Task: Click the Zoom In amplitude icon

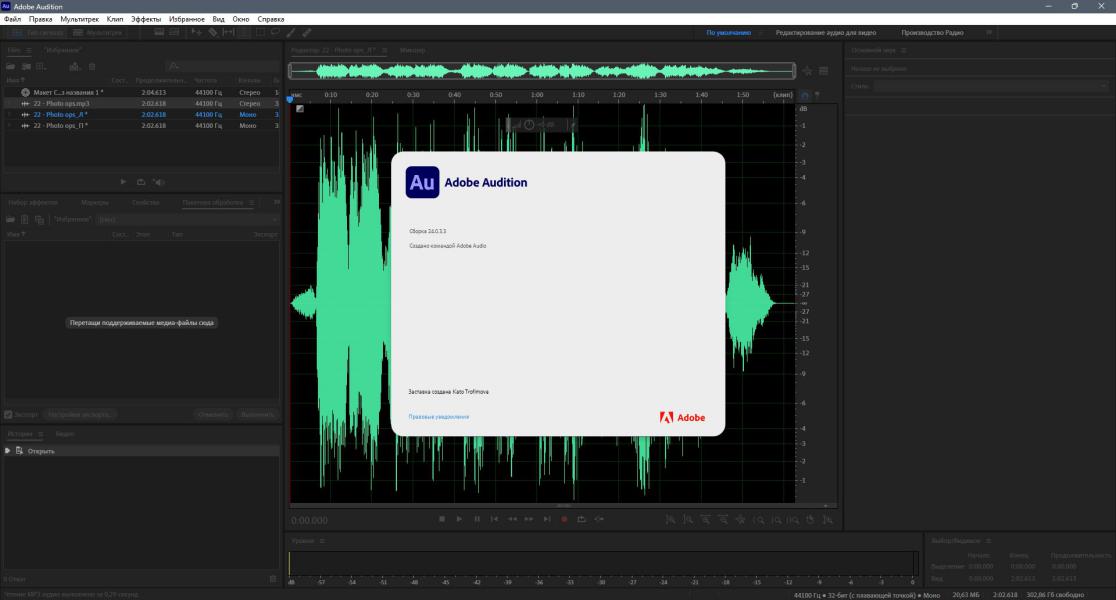Action: (x=670, y=520)
